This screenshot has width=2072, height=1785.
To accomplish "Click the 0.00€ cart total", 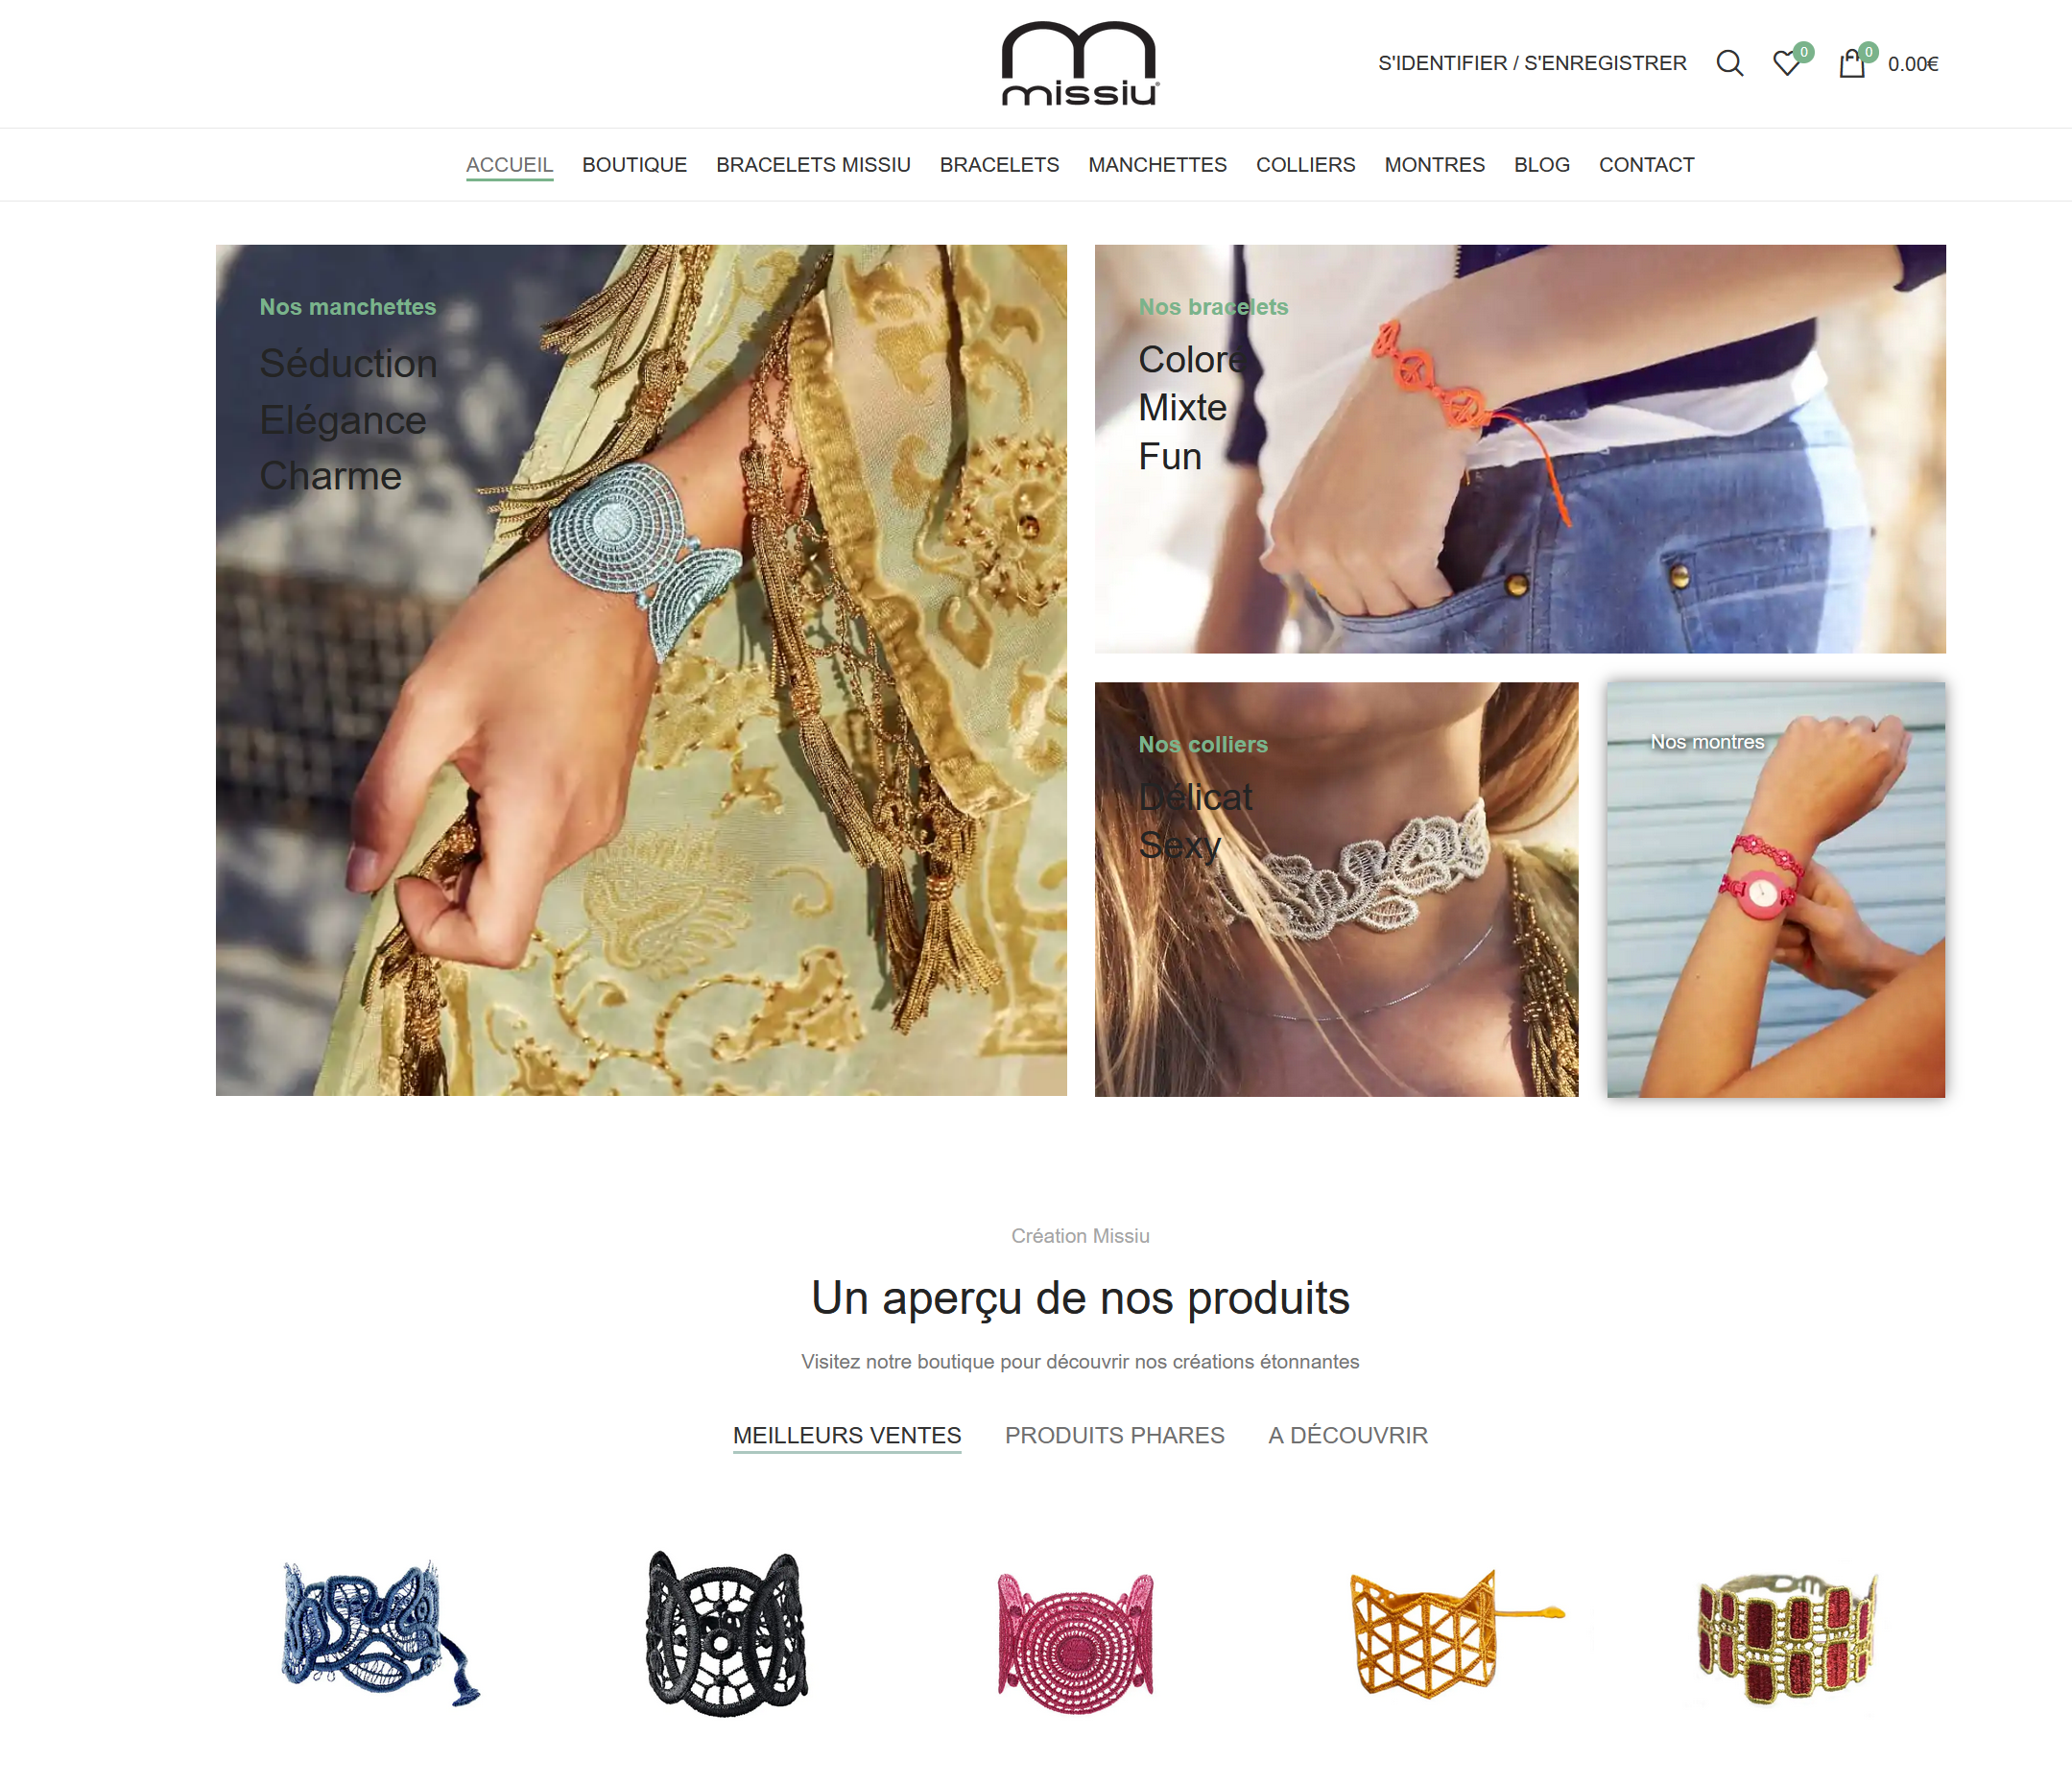I will [1913, 64].
